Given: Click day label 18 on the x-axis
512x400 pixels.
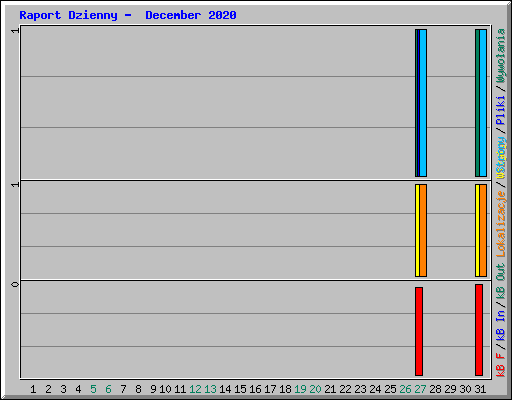Looking at the screenshot, I should 285,389.
